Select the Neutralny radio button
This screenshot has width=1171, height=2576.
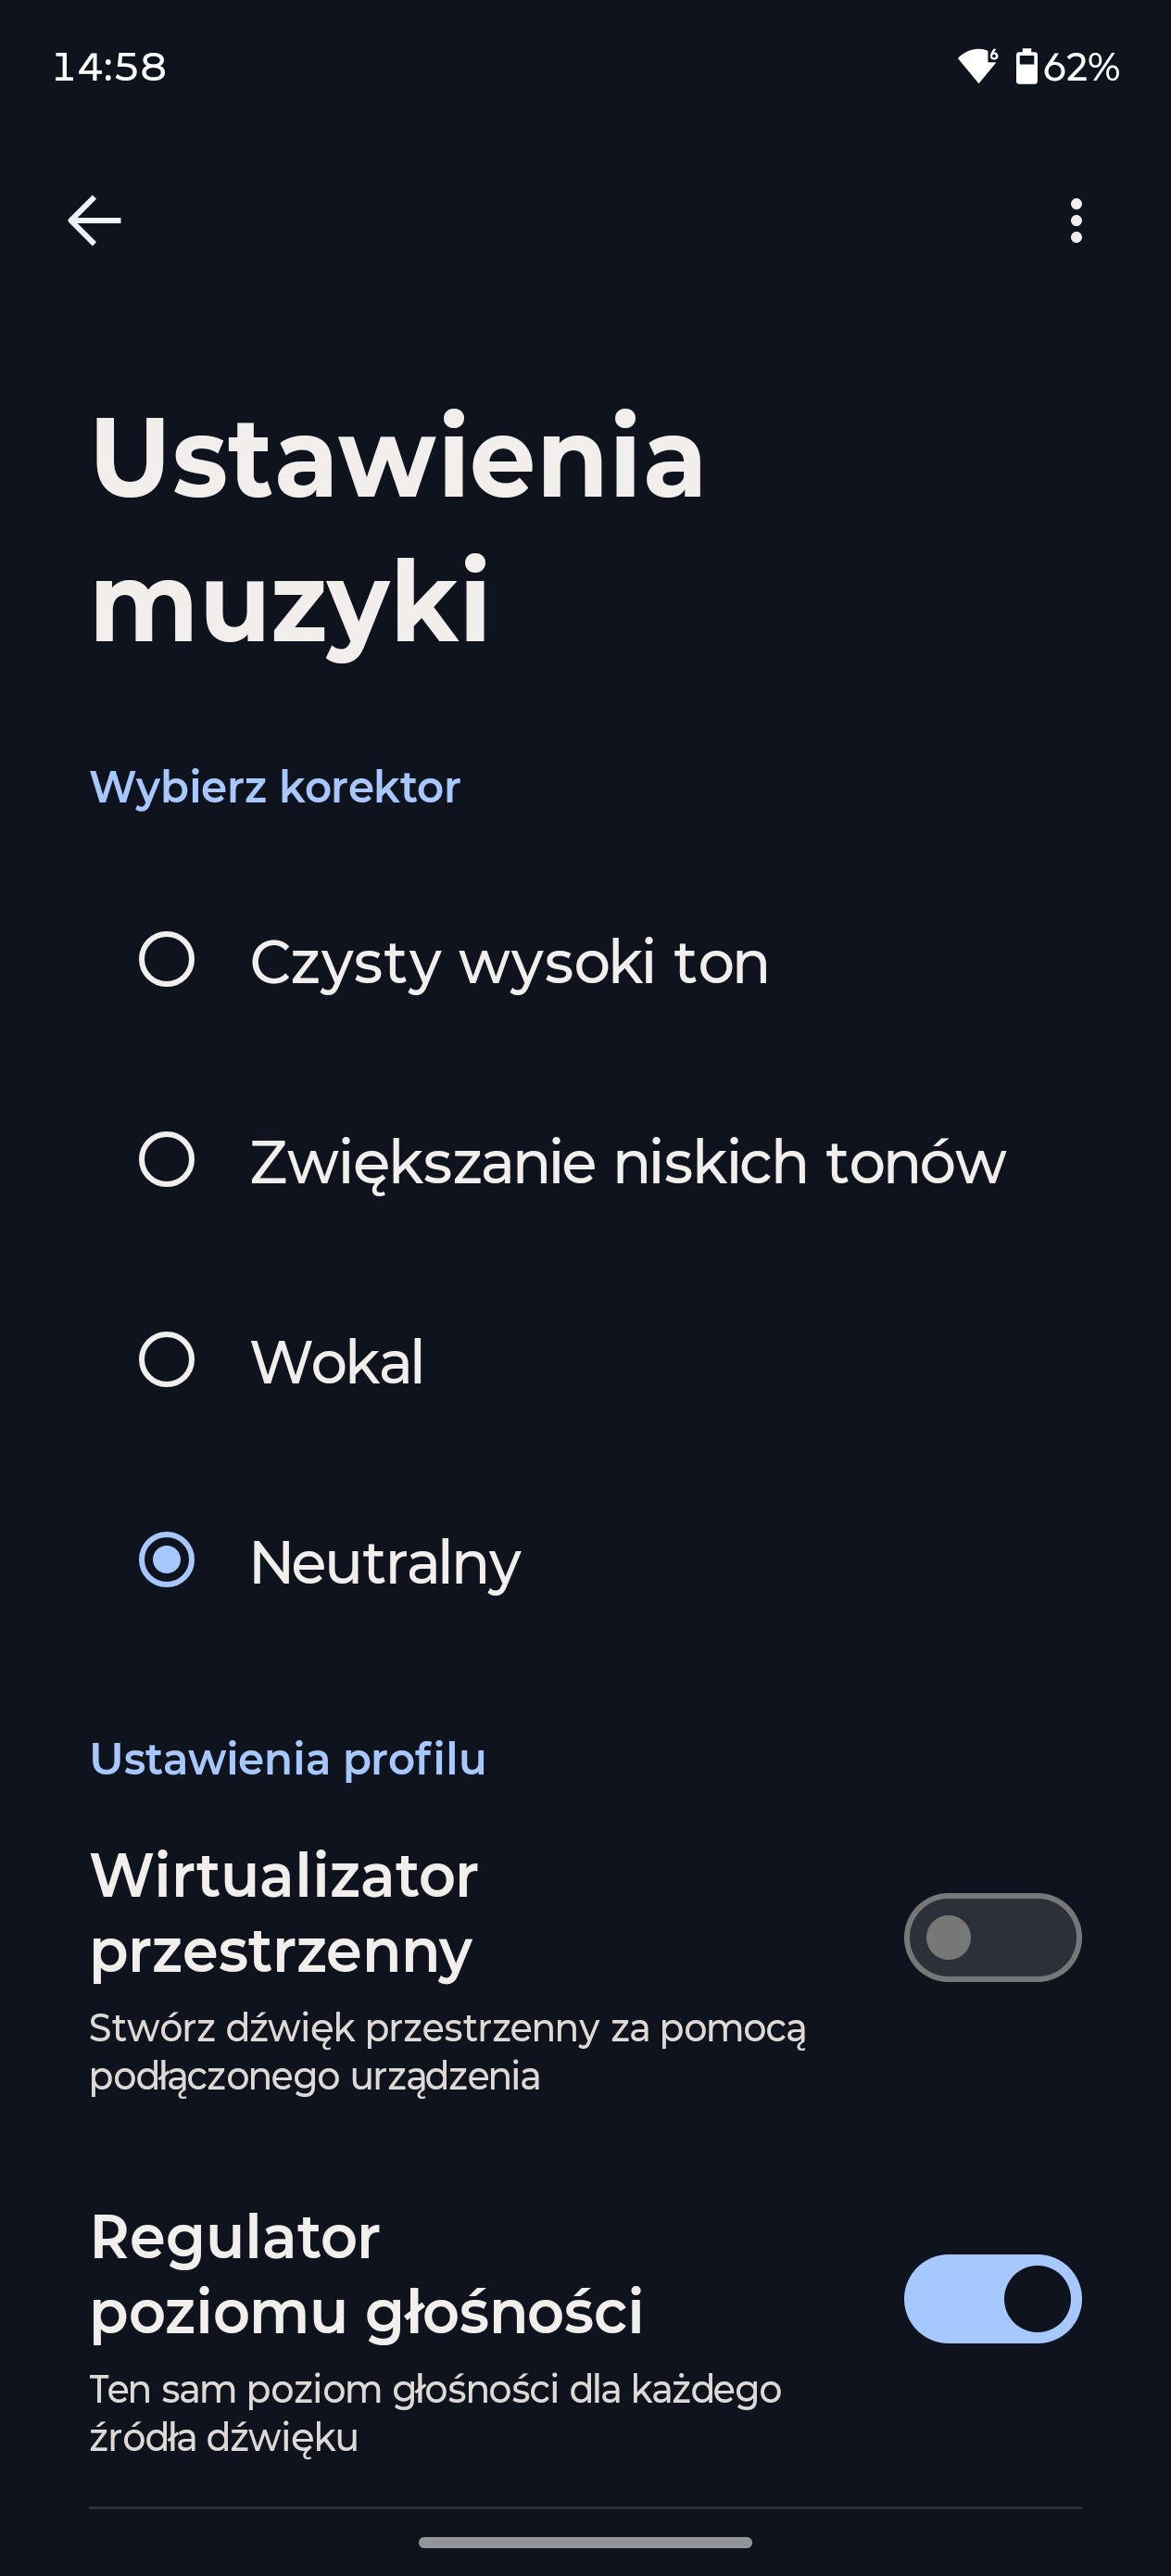pos(166,1560)
